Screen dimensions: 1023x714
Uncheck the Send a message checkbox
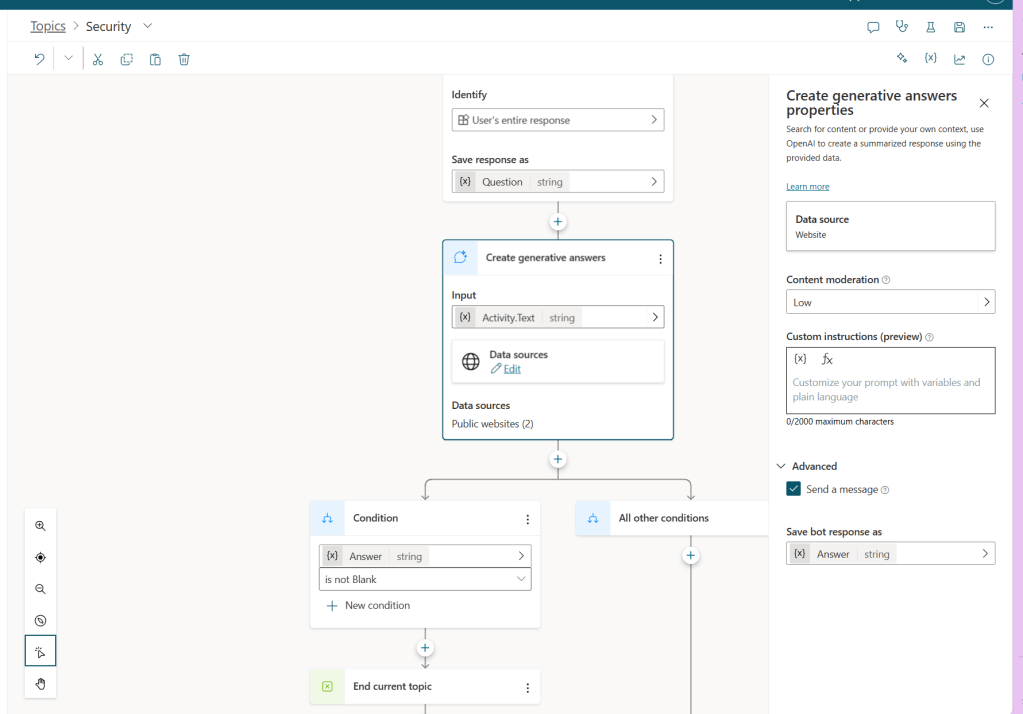(793, 489)
